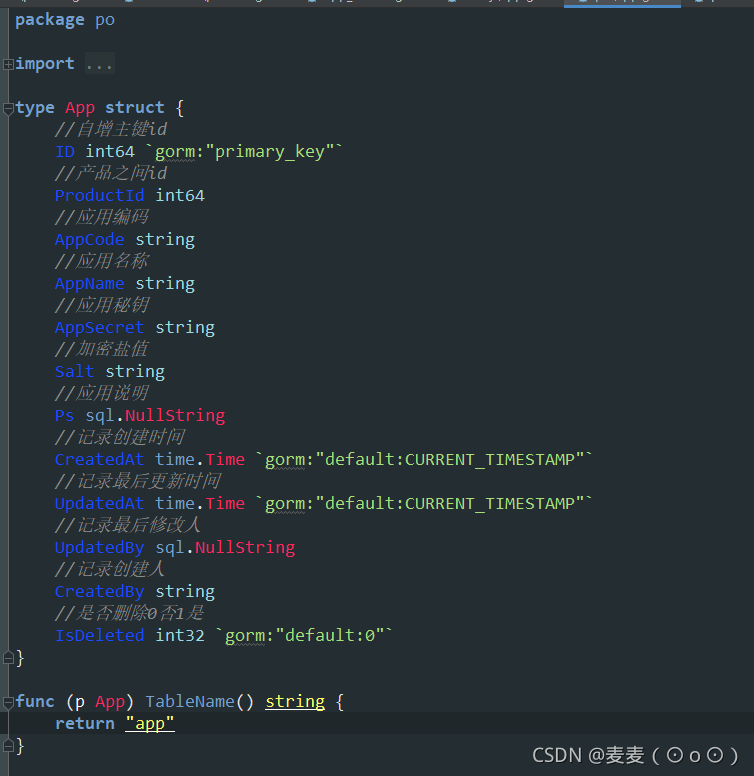Click the 'int32' type
754x776 pixels.
coord(180,635)
